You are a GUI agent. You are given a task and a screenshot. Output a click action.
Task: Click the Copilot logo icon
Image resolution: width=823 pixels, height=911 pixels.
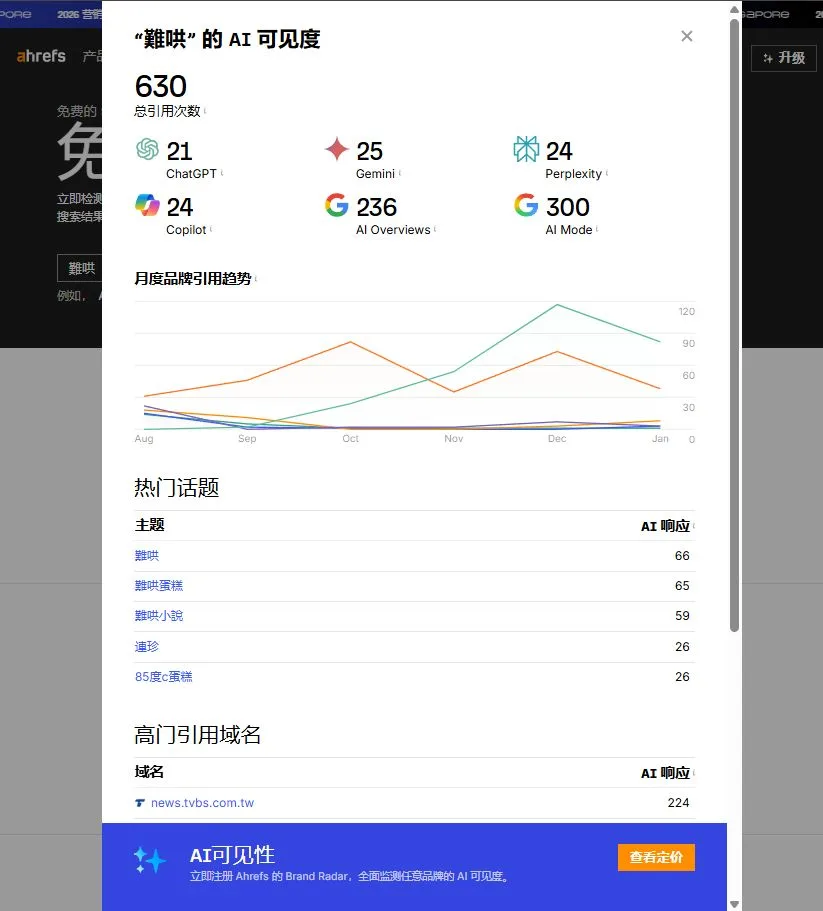click(148, 206)
